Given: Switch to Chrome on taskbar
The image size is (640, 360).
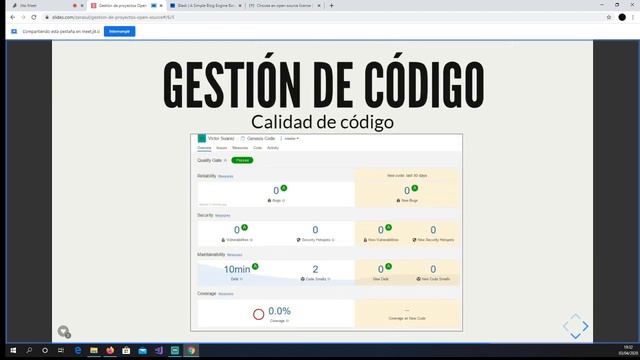Looking at the screenshot, I should [191, 350].
